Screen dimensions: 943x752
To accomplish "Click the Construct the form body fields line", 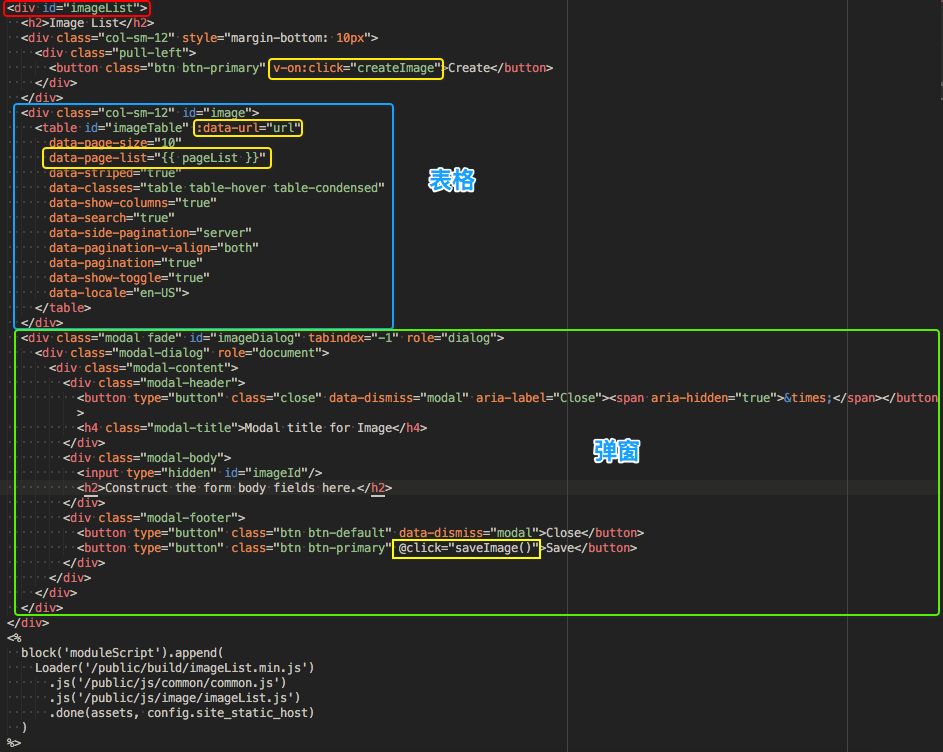I will click(x=235, y=488).
